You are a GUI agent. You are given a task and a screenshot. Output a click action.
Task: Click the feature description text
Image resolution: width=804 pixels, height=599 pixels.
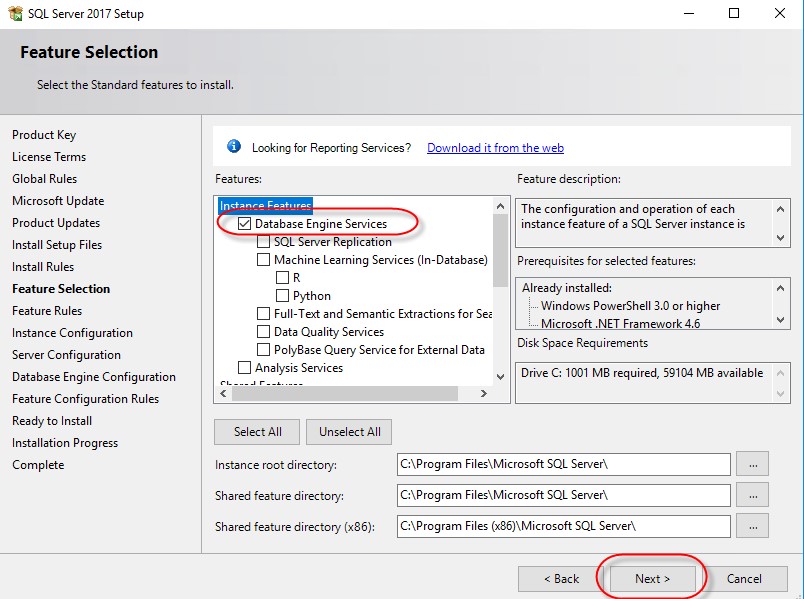coord(633,216)
